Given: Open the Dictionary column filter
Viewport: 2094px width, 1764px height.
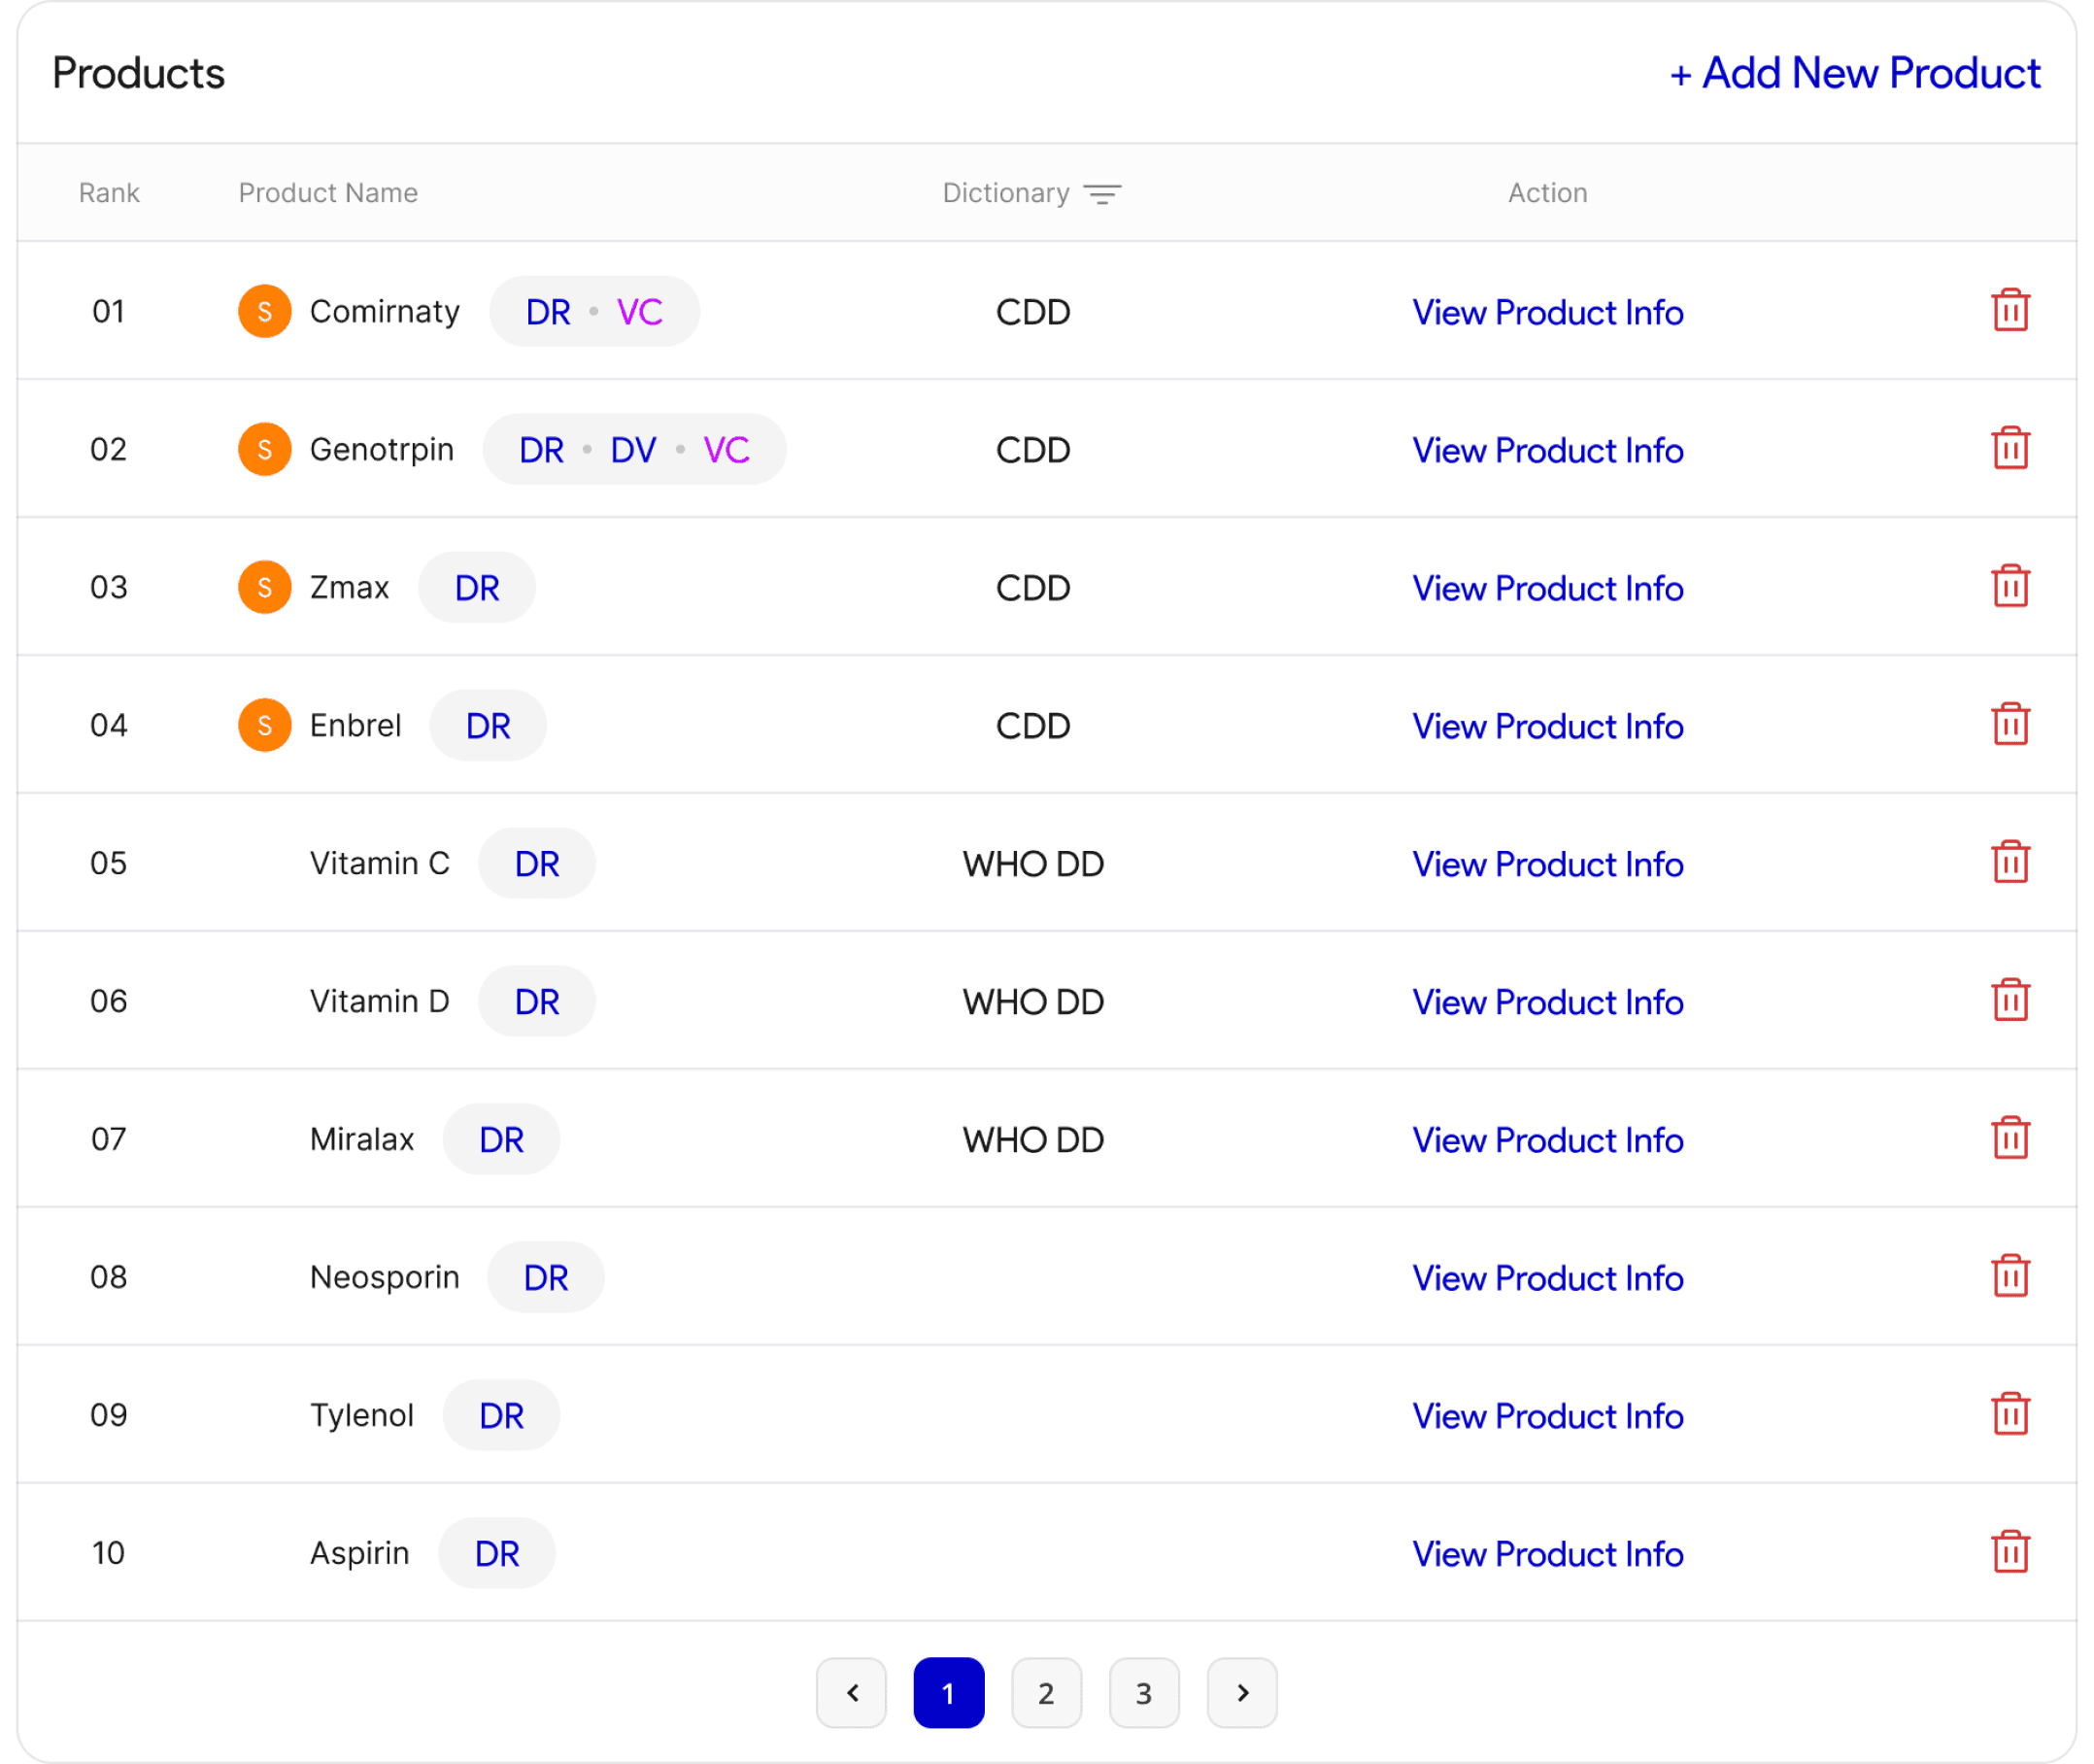Looking at the screenshot, I should click(x=1102, y=193).
